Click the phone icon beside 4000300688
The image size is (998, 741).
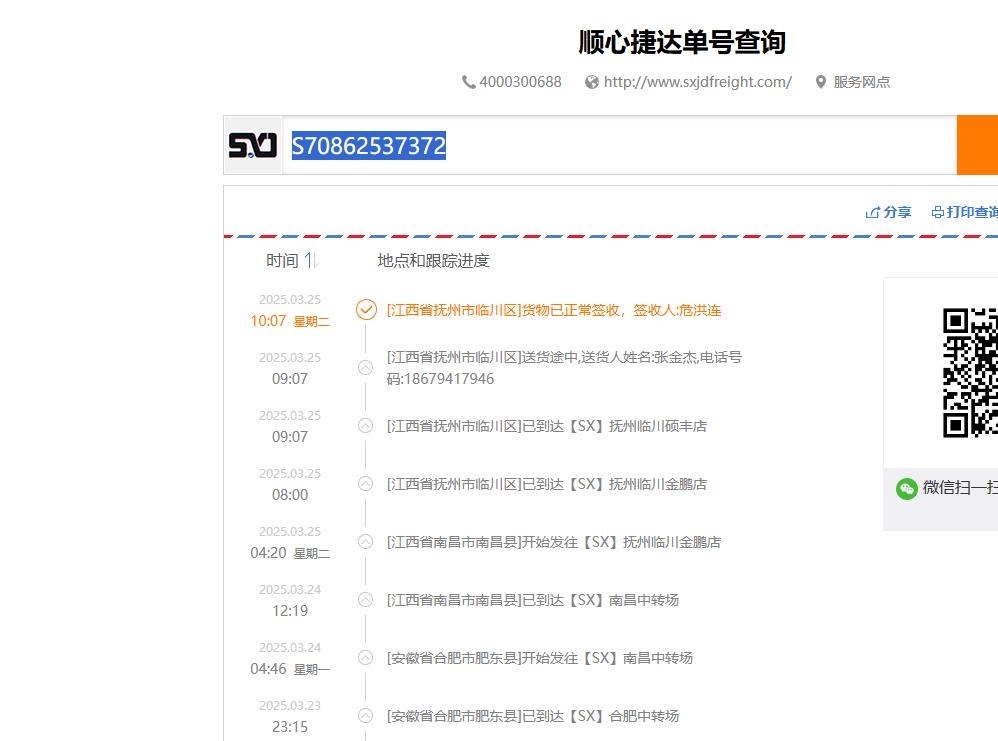[x=468, y=82]
